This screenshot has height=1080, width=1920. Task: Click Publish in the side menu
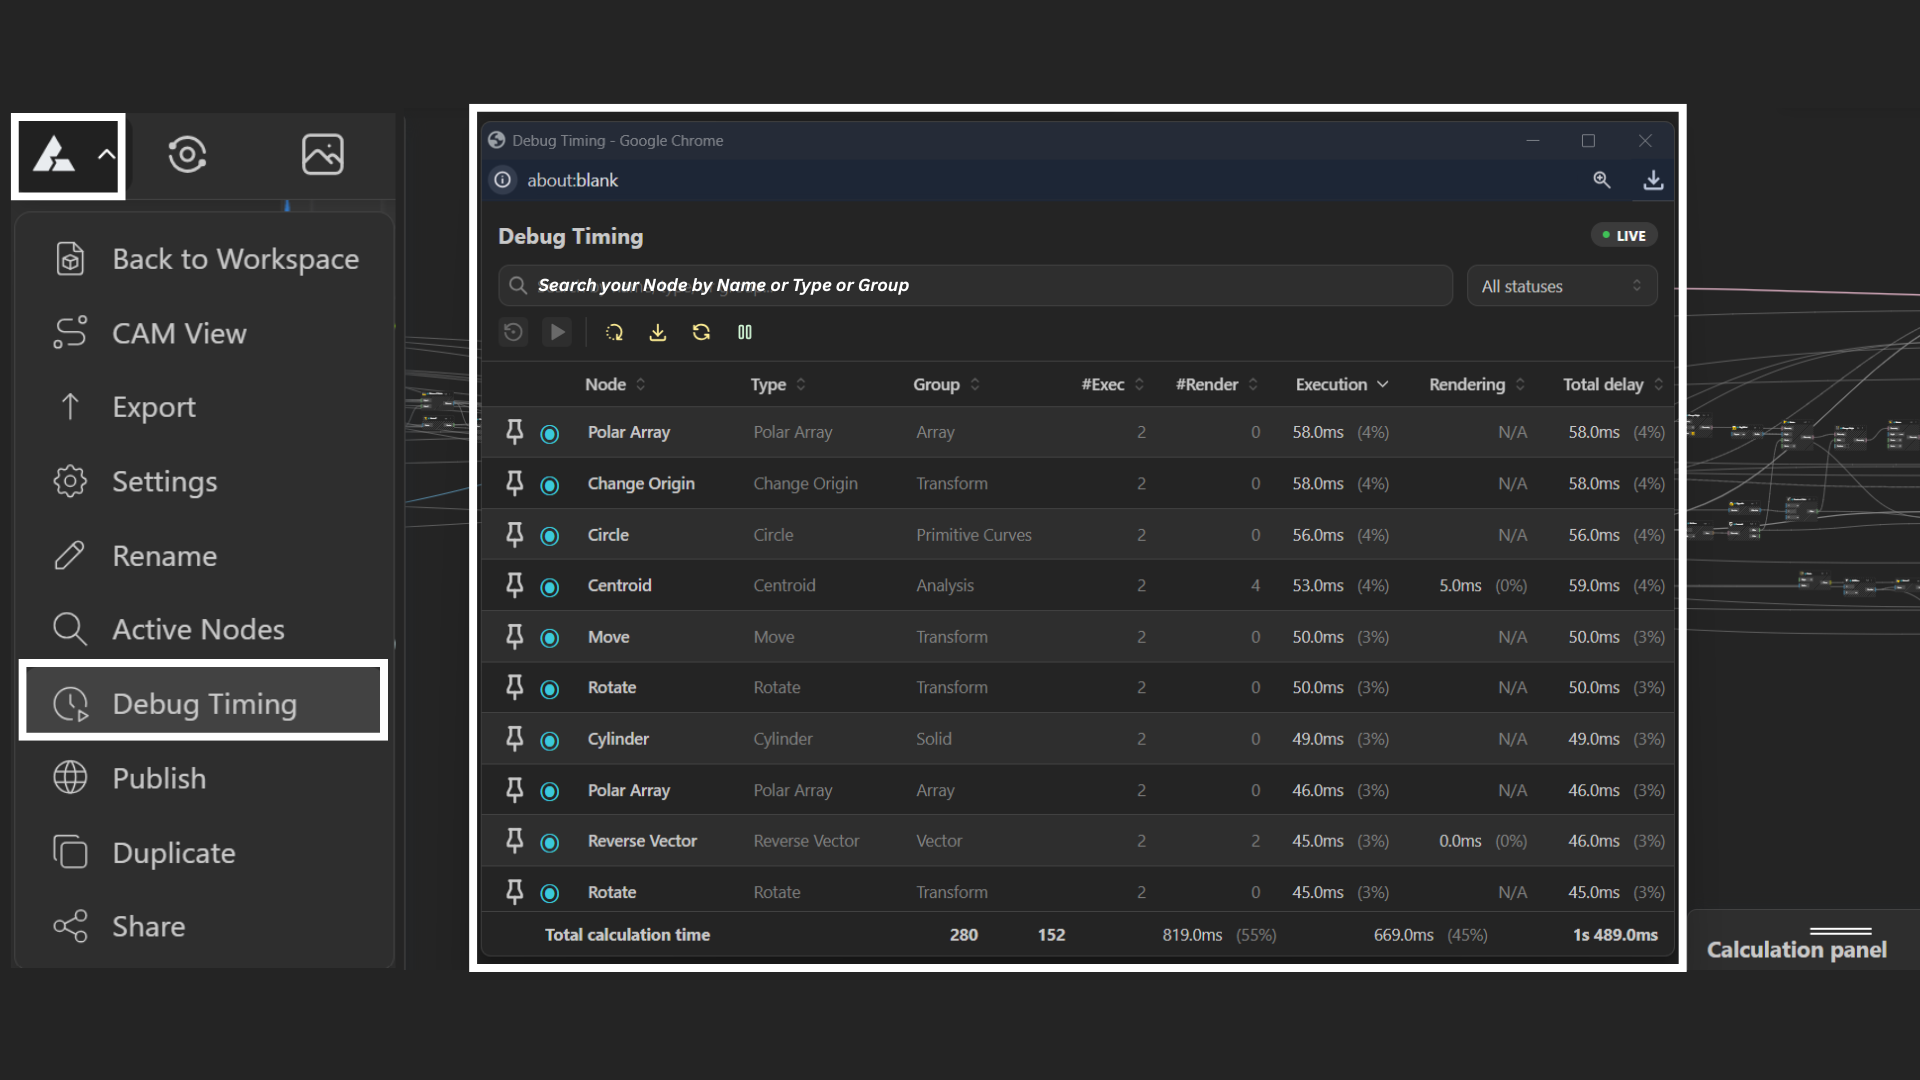pos(159,778)
